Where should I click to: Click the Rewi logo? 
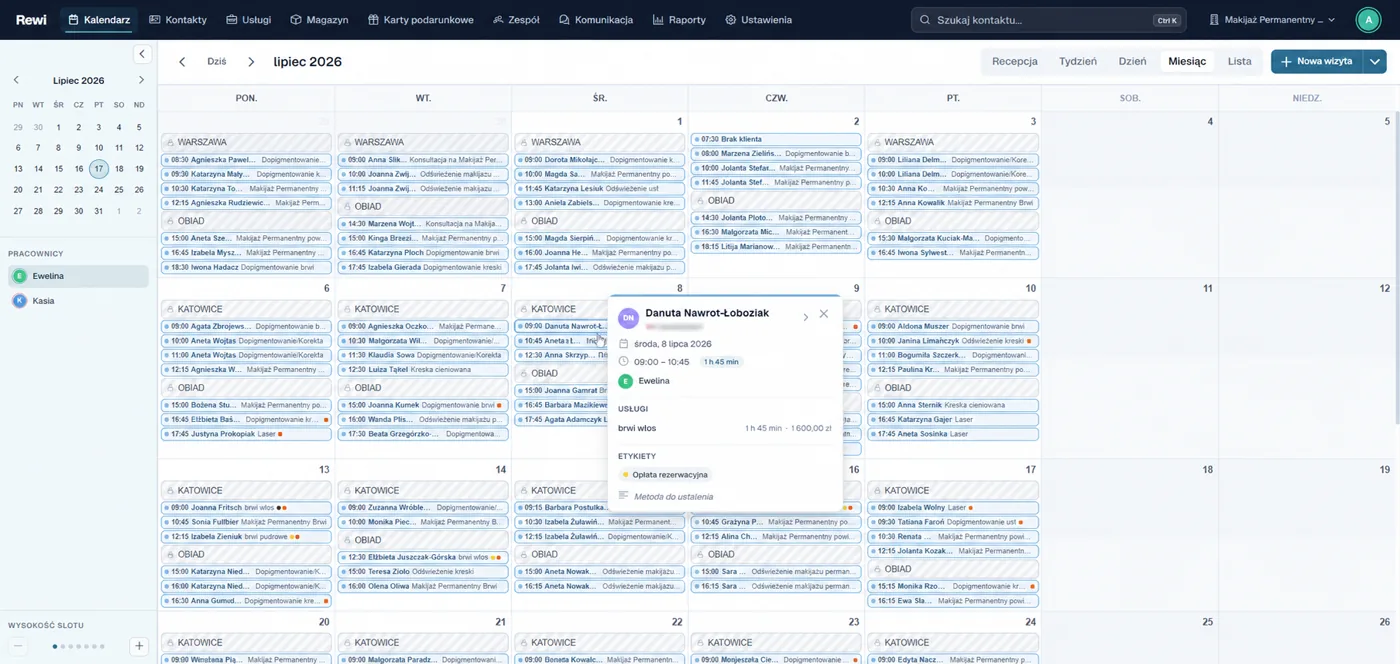[x=31, y=19]
